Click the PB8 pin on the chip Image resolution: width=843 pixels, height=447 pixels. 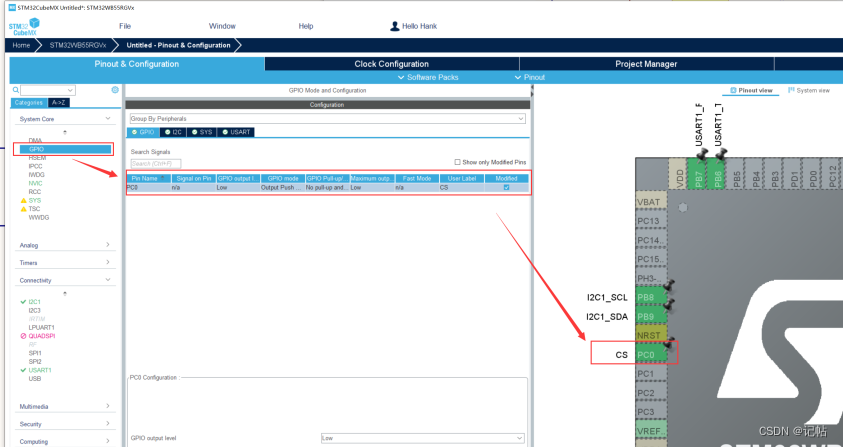pyautogui.click(x=651, y=297)
